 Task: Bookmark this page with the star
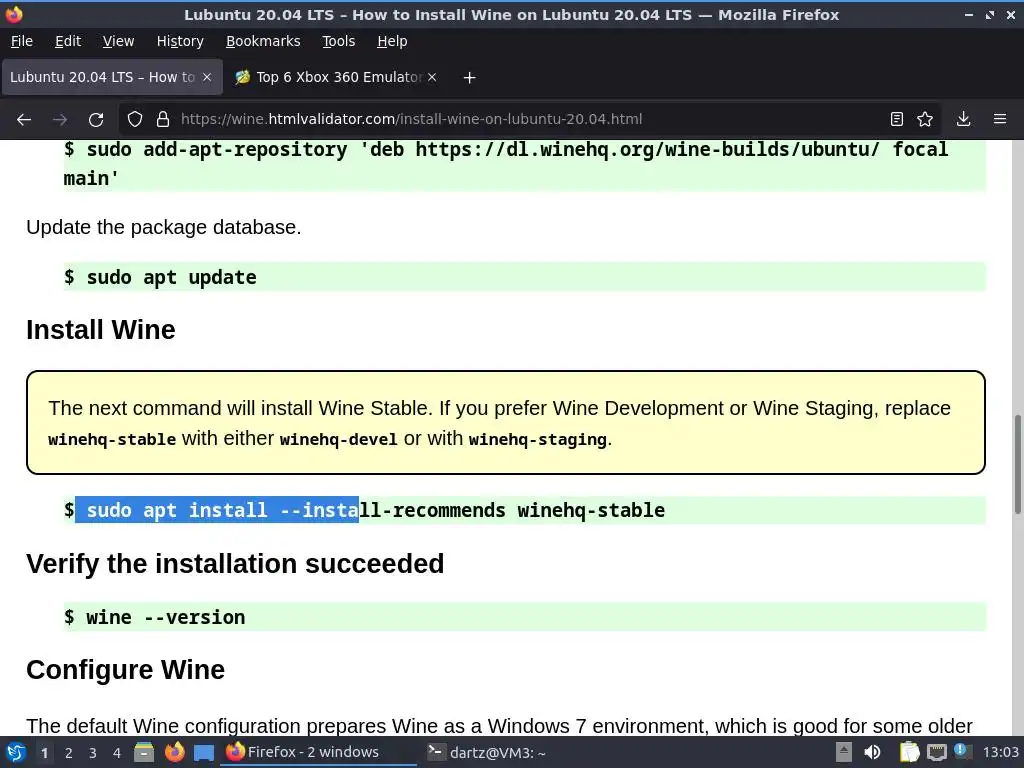point(925,119)
